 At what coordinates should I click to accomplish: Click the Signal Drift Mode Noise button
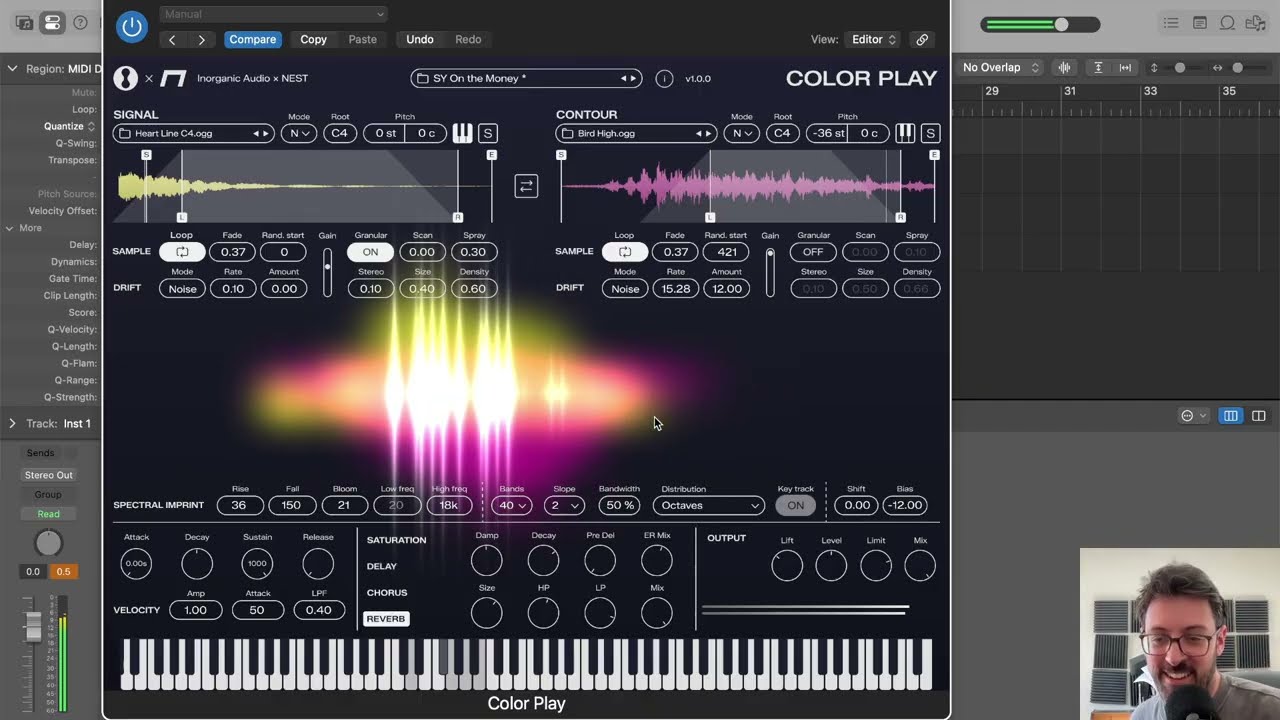[x=182, y=289]
